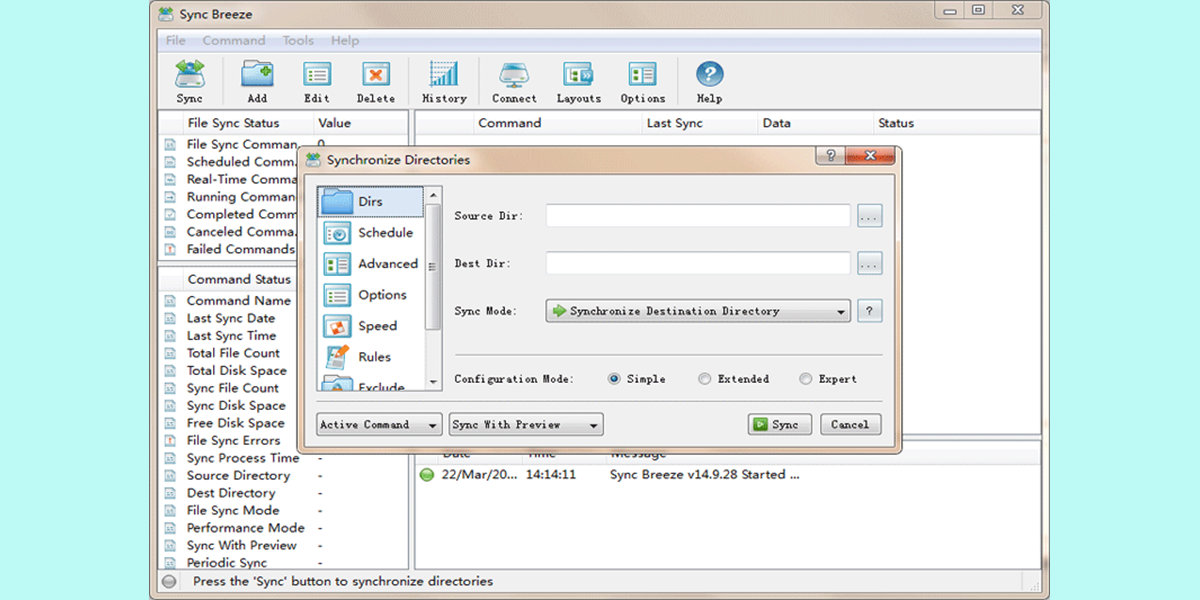
Task: Open the Command menu
Action: pos(234,41)
